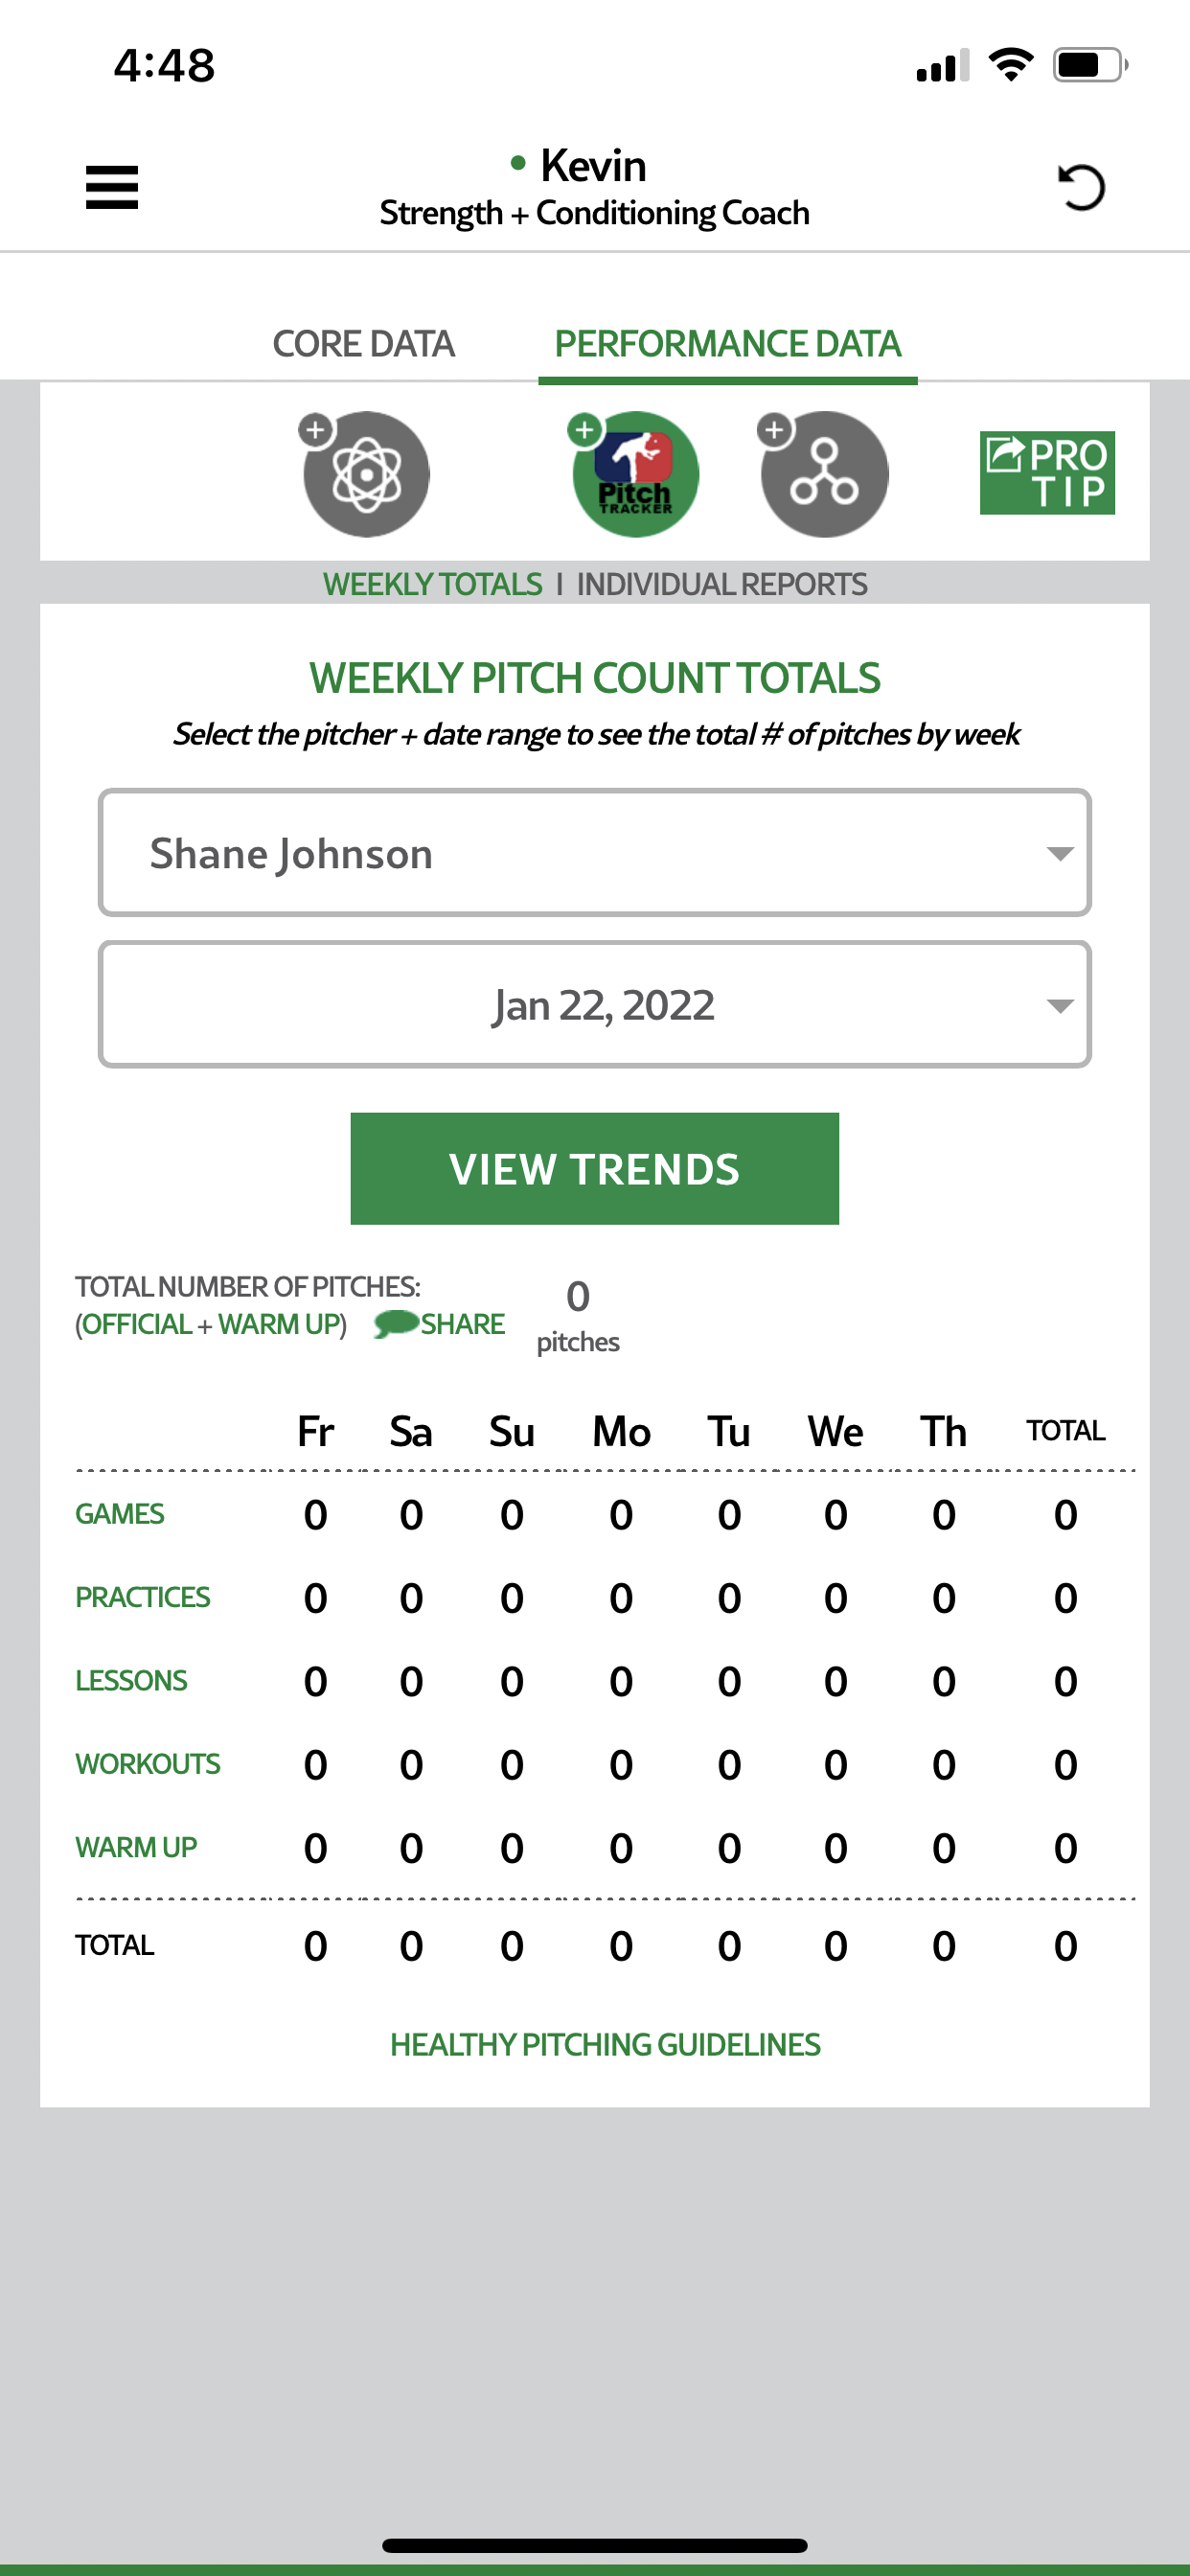Tap the Warm Up row label
This screenshot has width=1190, height=2576.
coord(136,1847)
